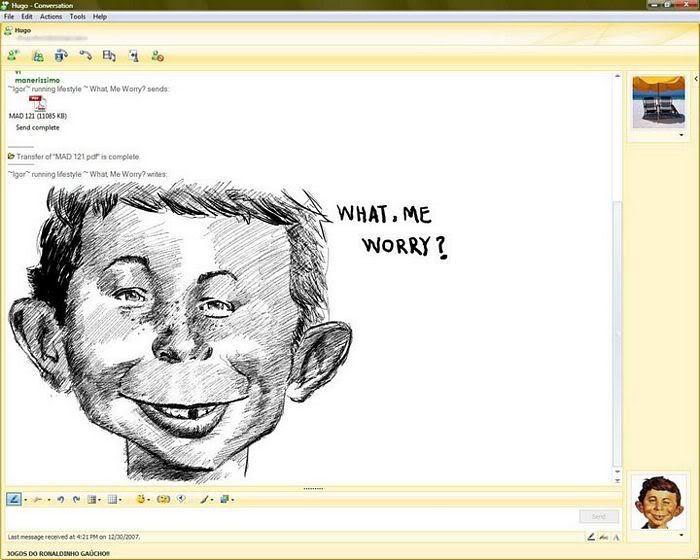Image resolution: width=700 pixels, height=560 pixels.
Task: Select the pen ink tool
Action: coord(14,499)
